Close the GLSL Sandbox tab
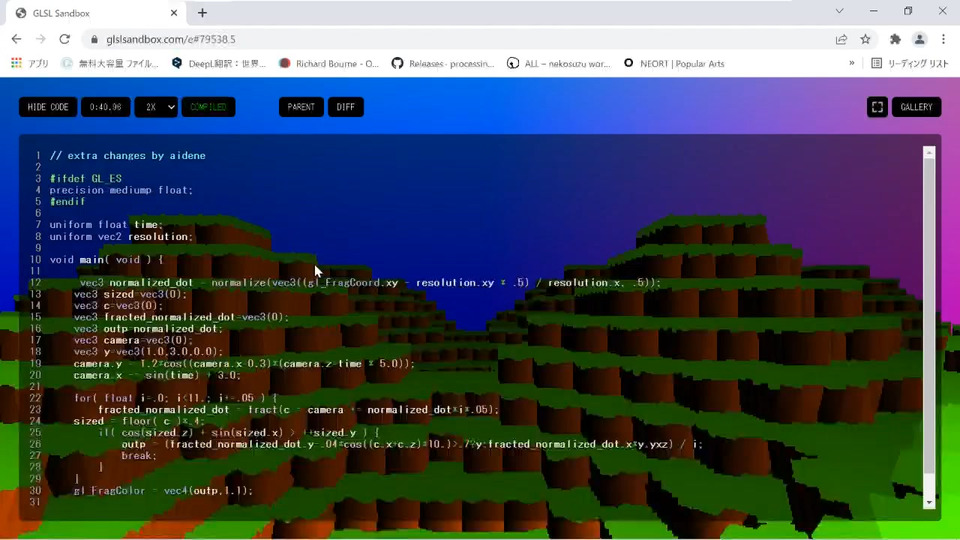Image resolution: width=960 pixels, height=540 pixels. tap(174, 13)
